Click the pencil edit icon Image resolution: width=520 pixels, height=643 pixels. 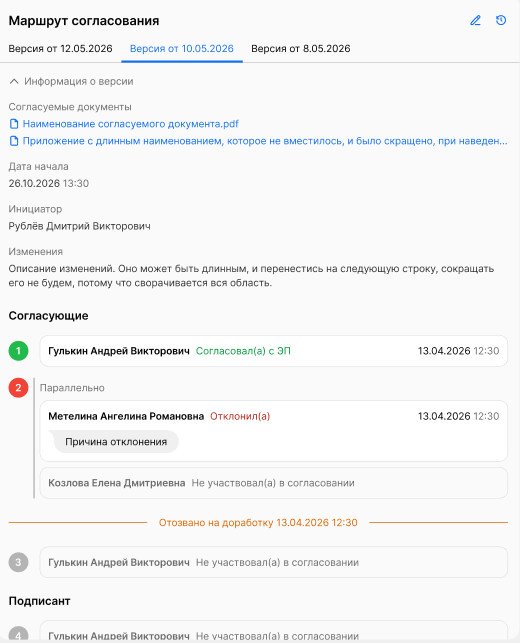475,20
